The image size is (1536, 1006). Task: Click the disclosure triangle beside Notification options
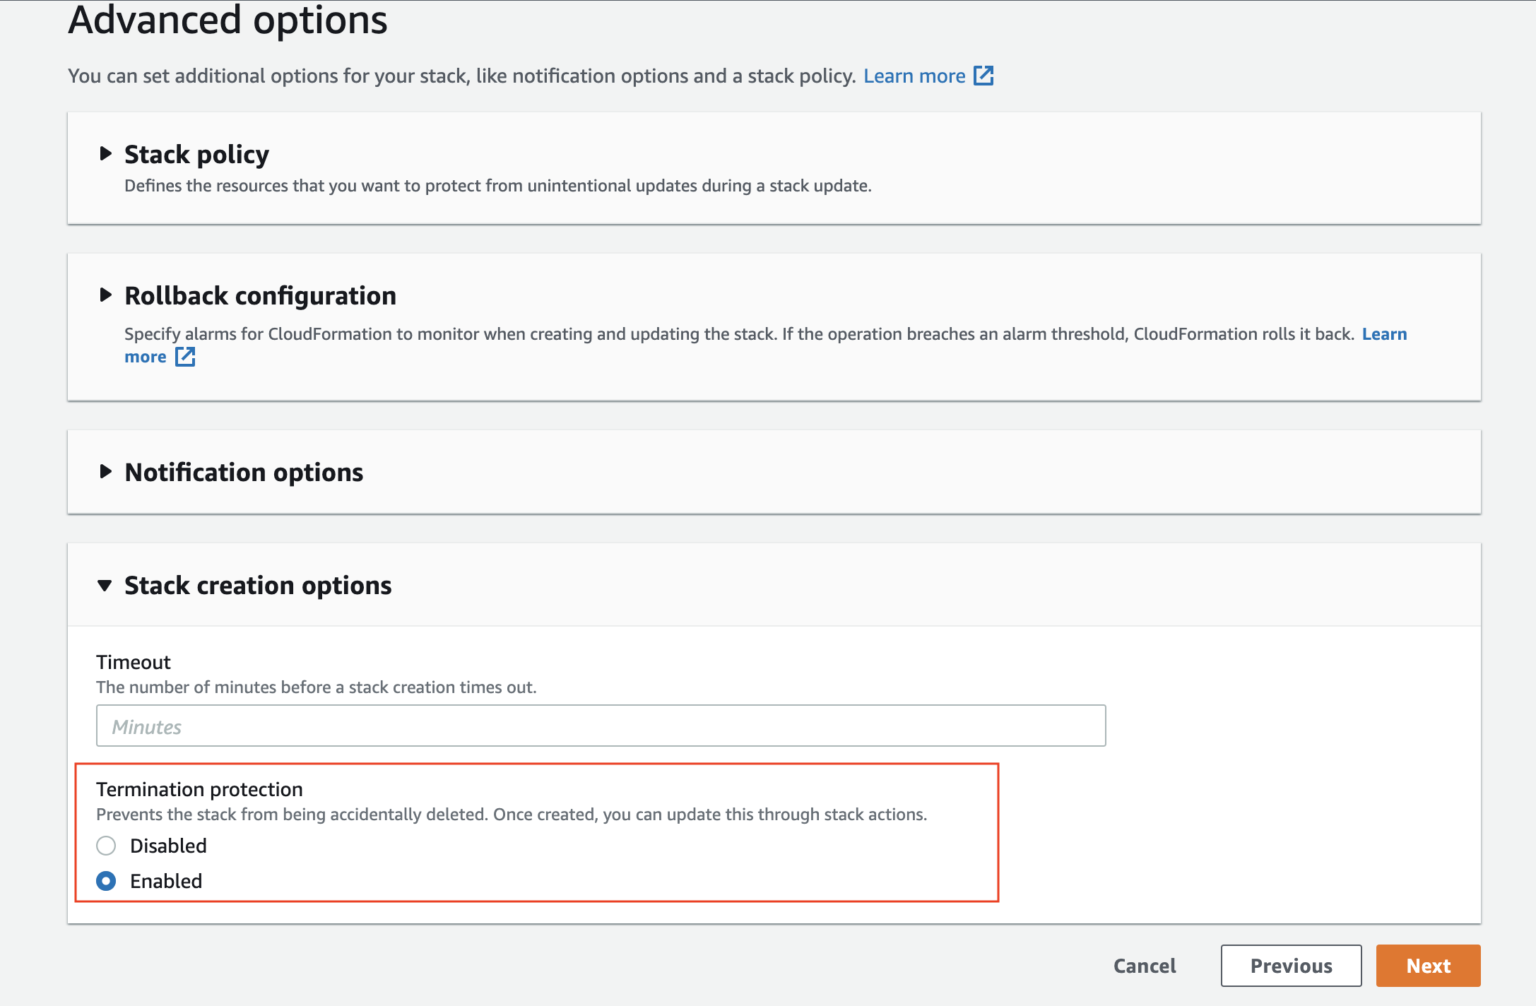[x=105, y=471]
